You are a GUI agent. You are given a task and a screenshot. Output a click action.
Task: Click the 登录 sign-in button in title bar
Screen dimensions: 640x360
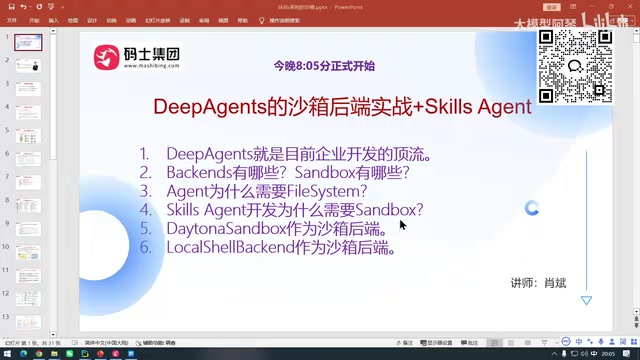pos(552,7)
